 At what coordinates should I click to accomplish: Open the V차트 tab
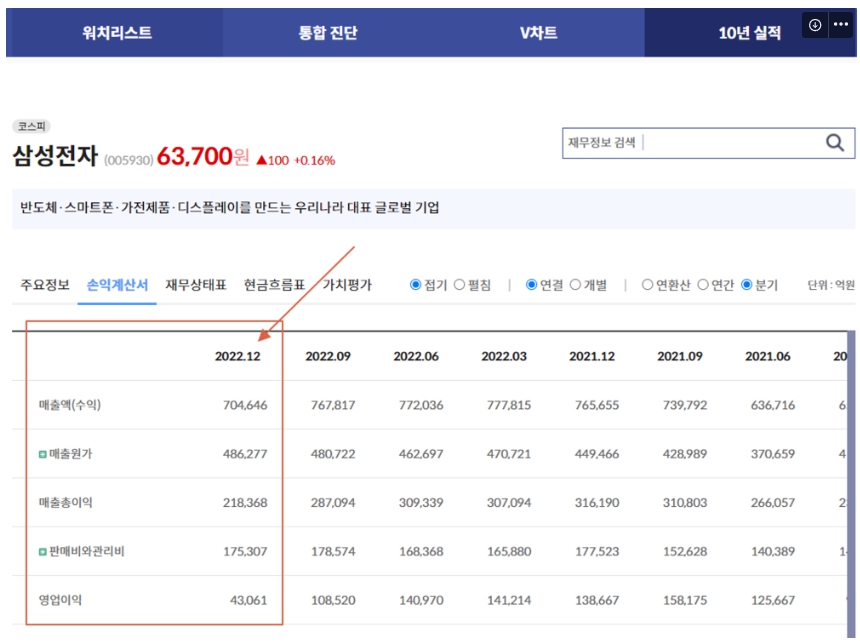click(x=539, y=33)
